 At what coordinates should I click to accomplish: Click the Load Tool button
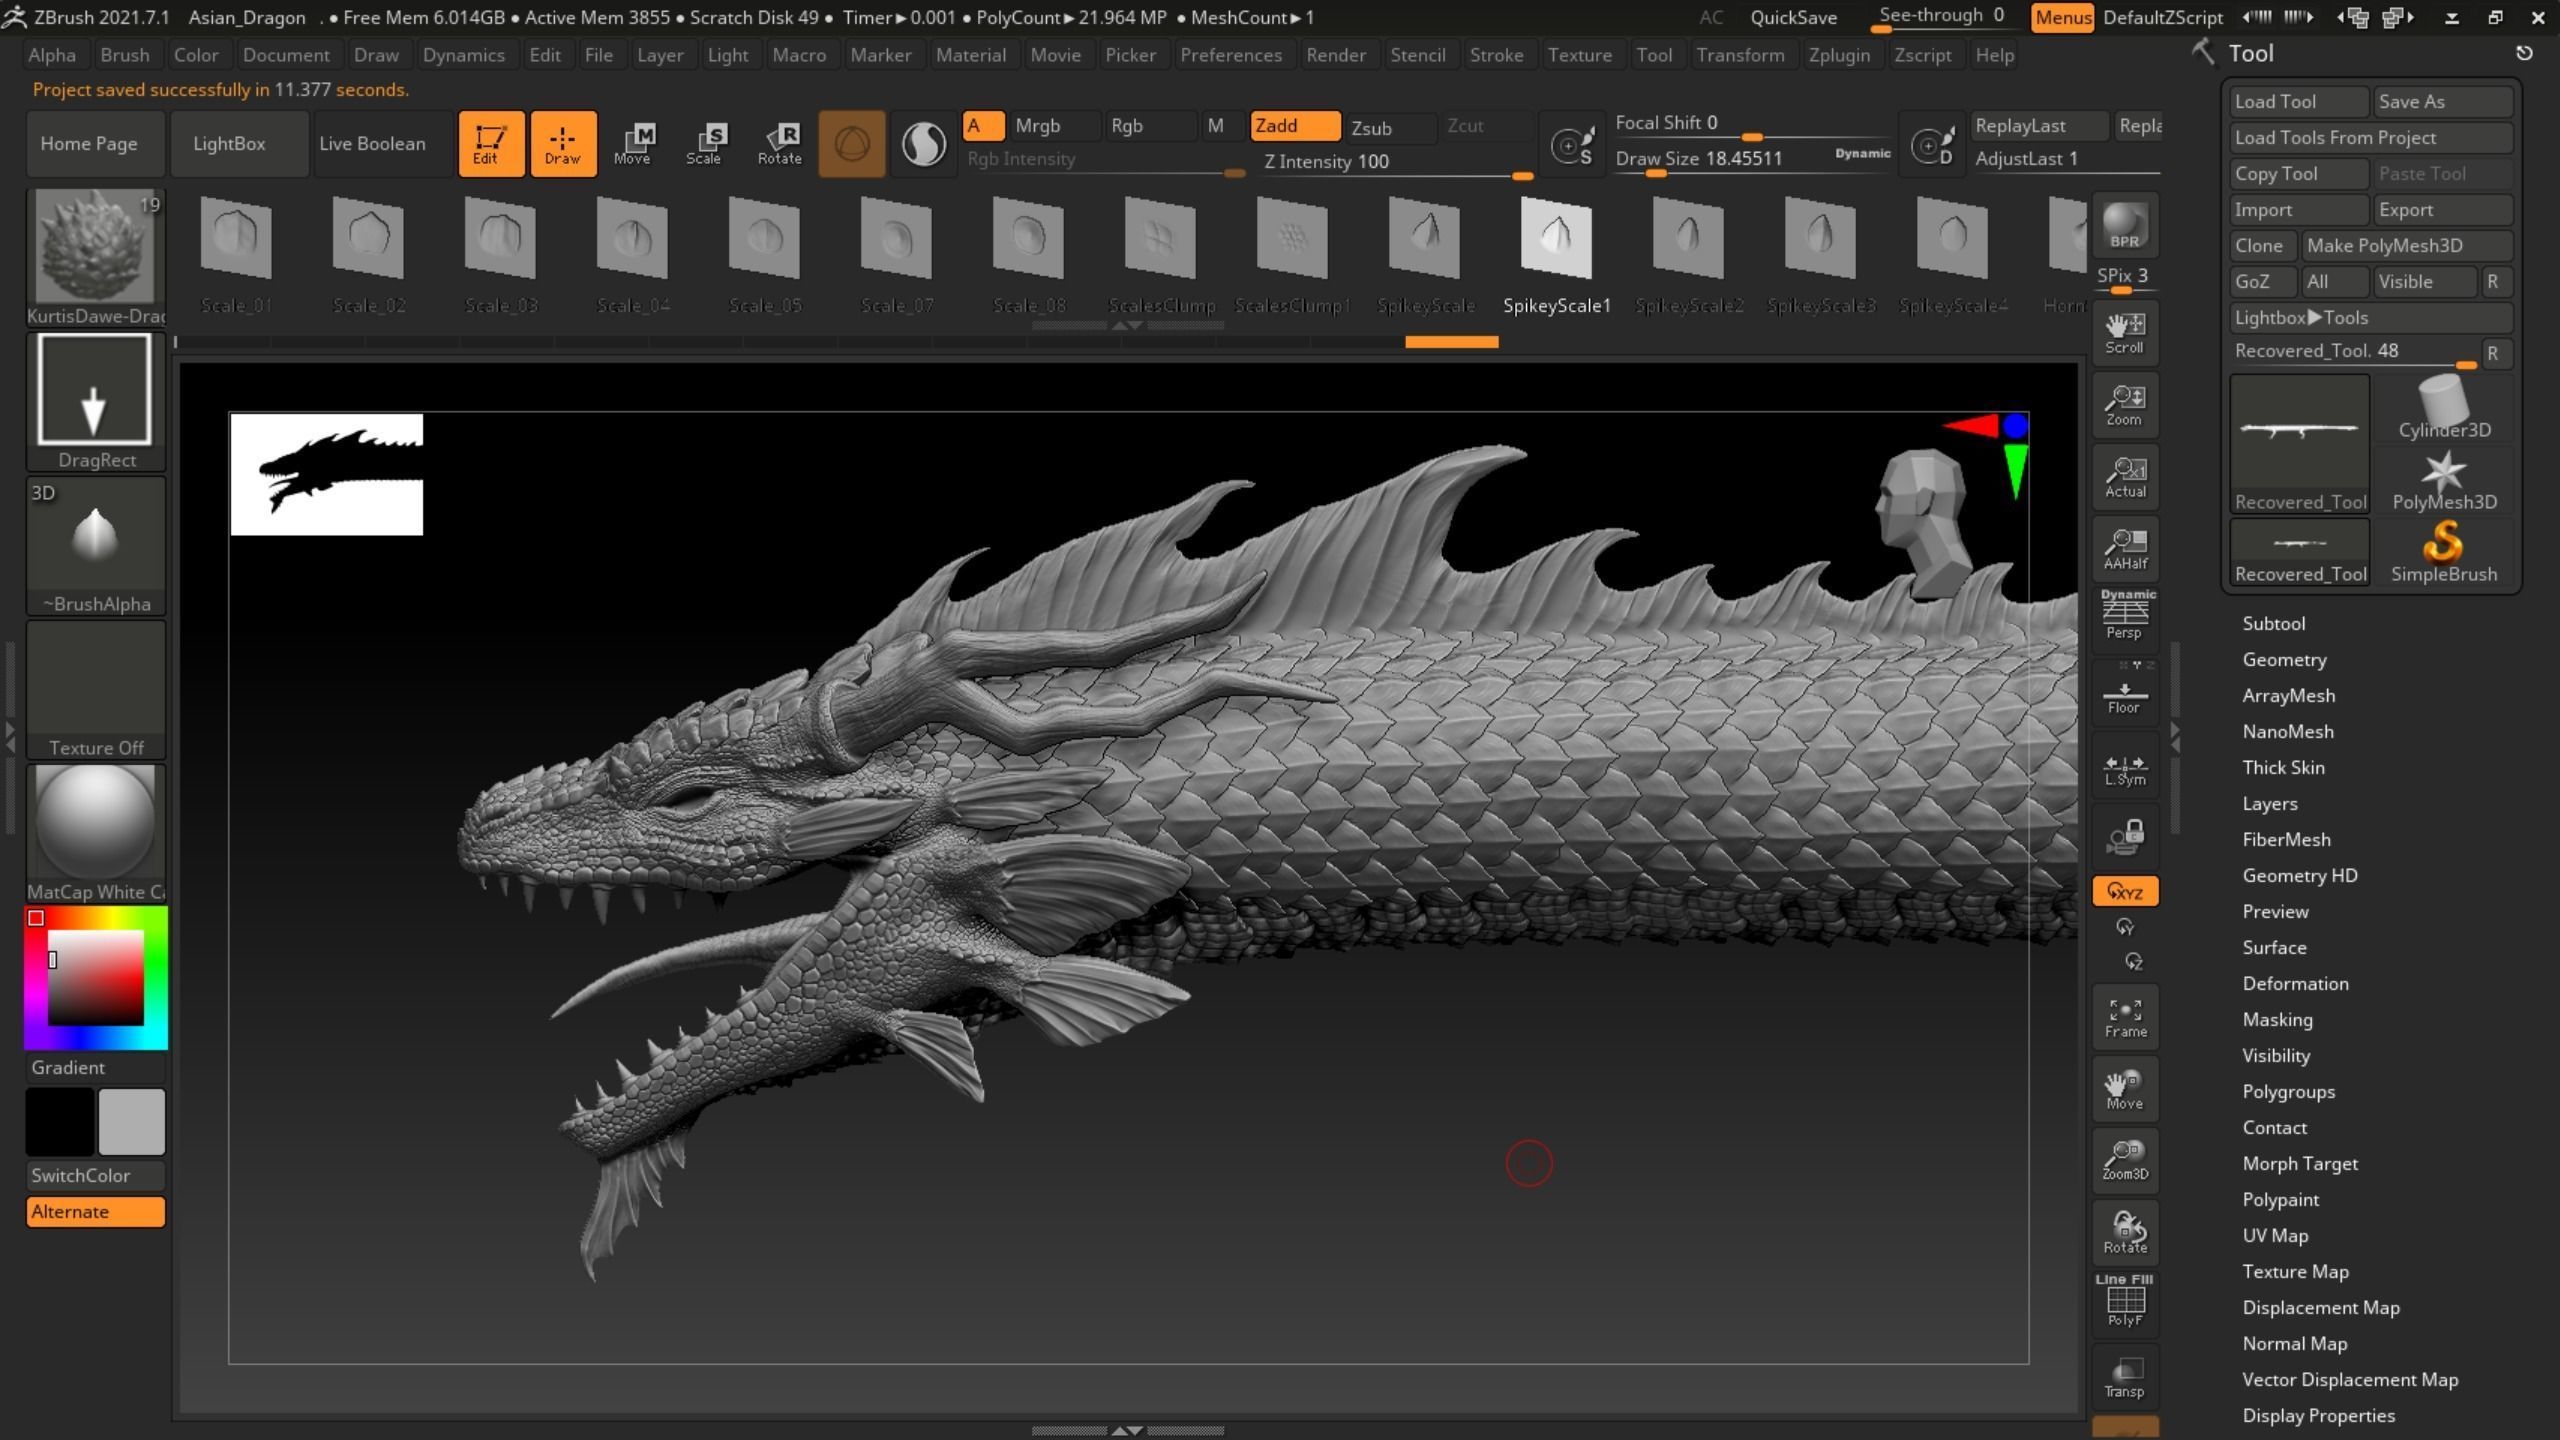coord(2299,102)
